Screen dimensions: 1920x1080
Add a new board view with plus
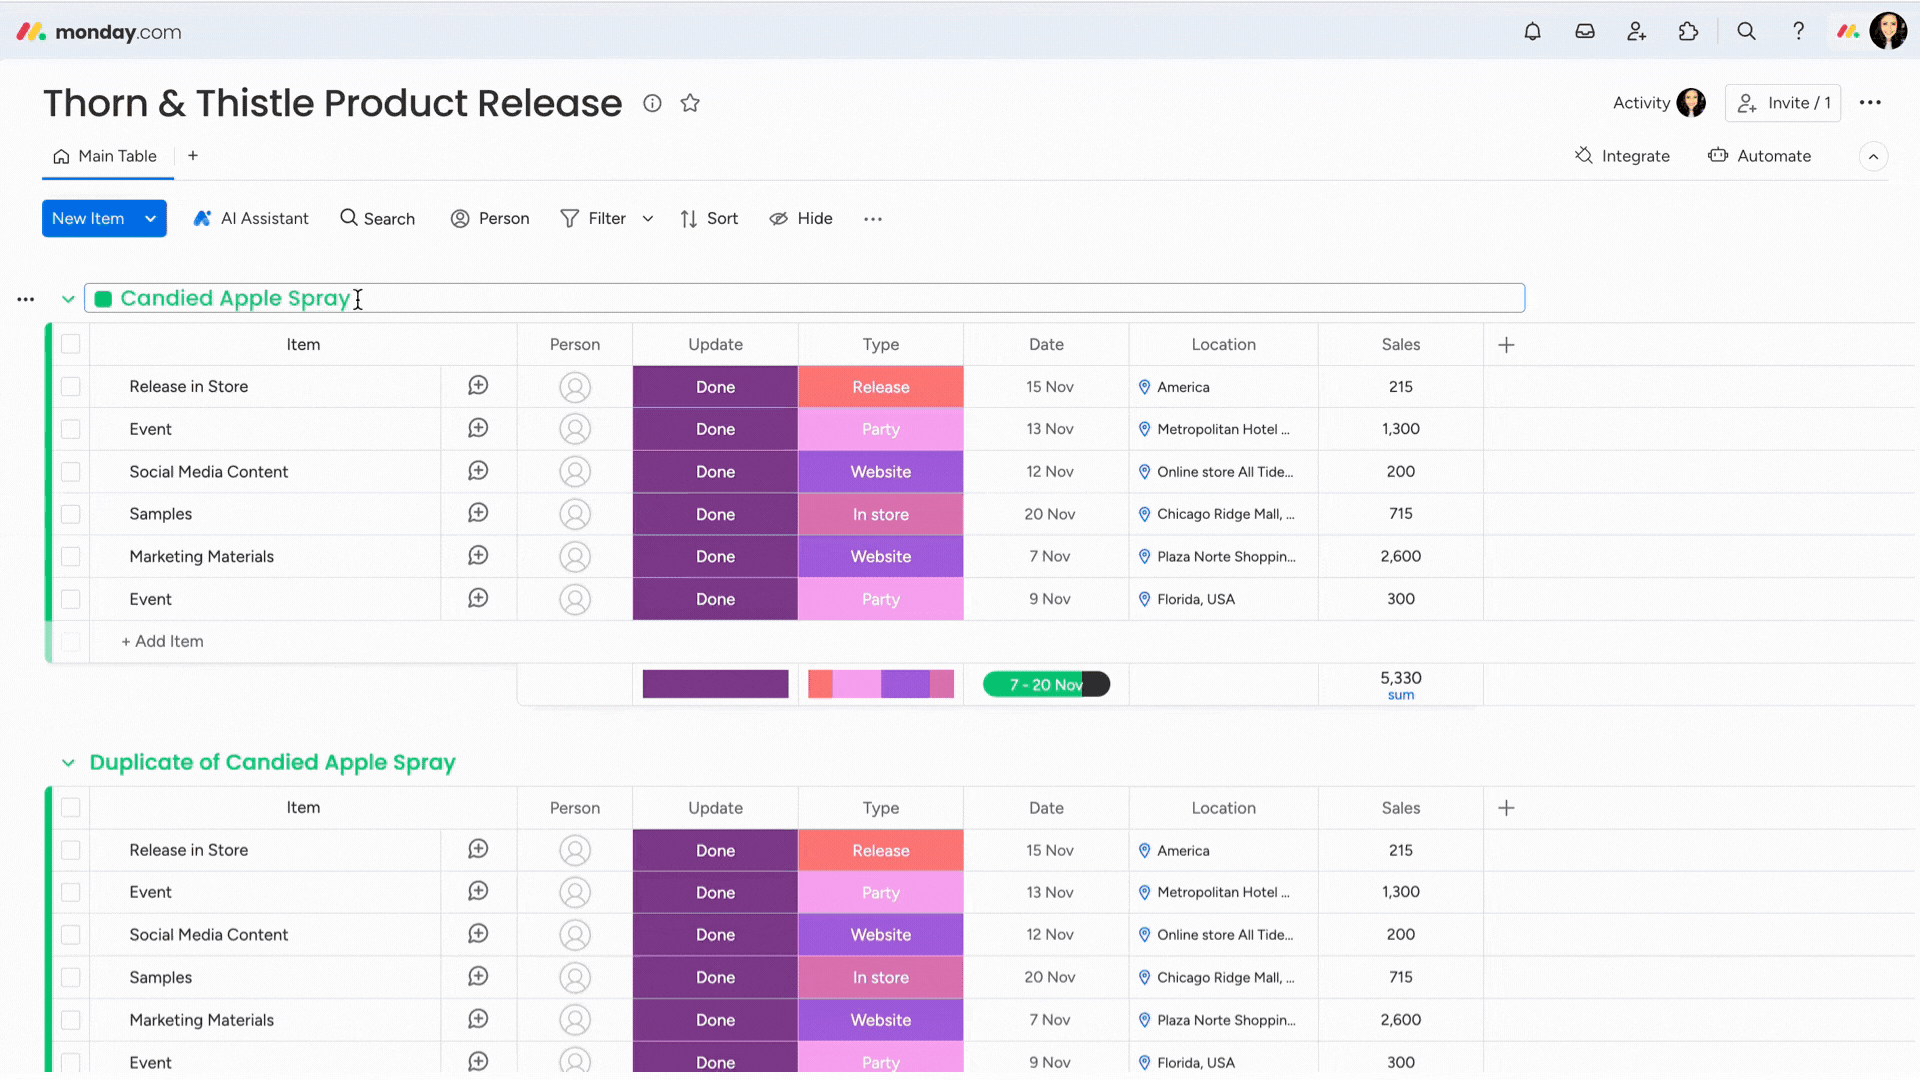[193, 156]
